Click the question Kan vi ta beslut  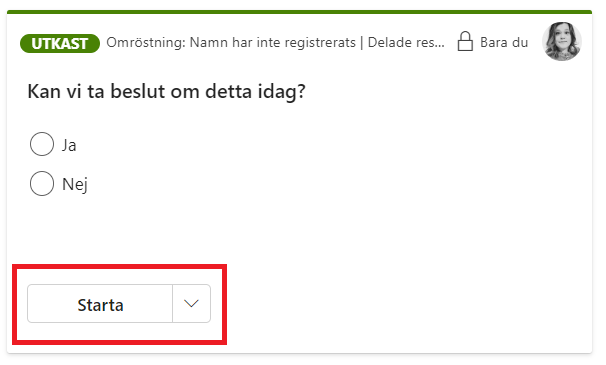click(167, 92)
